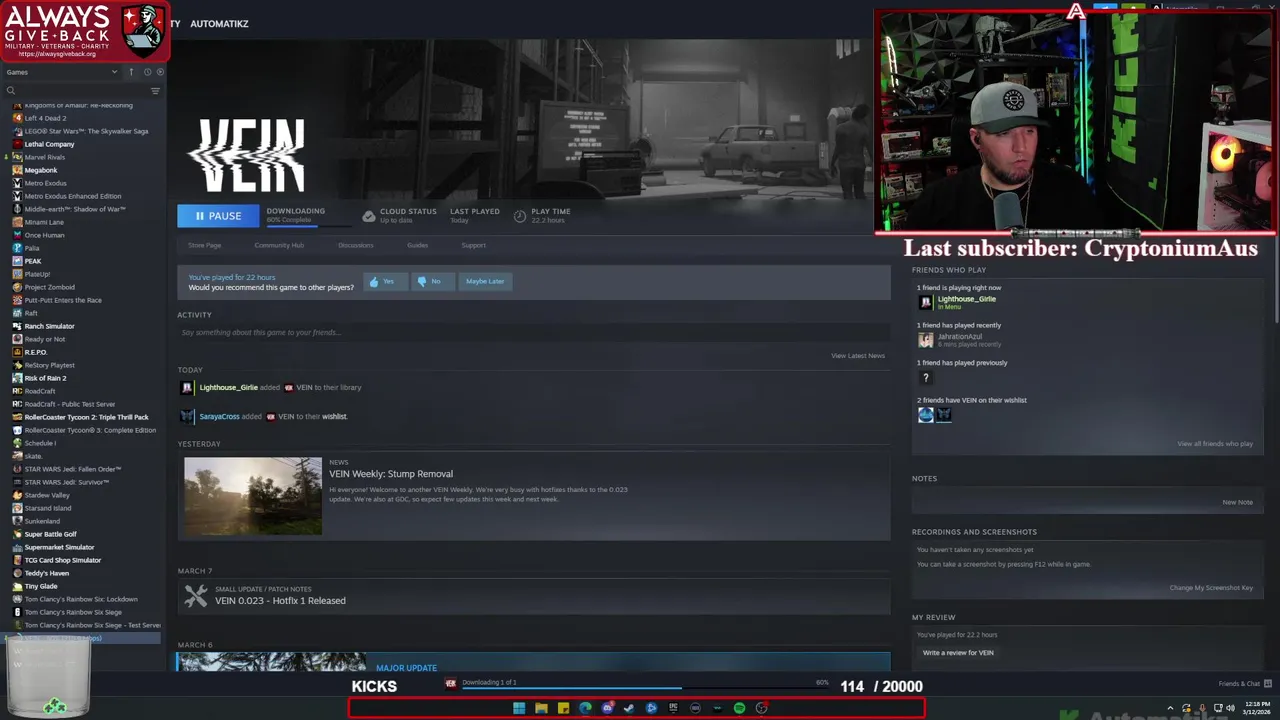Viewport: 1280px width, 720px height.
Task: Click the No thumbs-down button
Action: click(431, 281)
